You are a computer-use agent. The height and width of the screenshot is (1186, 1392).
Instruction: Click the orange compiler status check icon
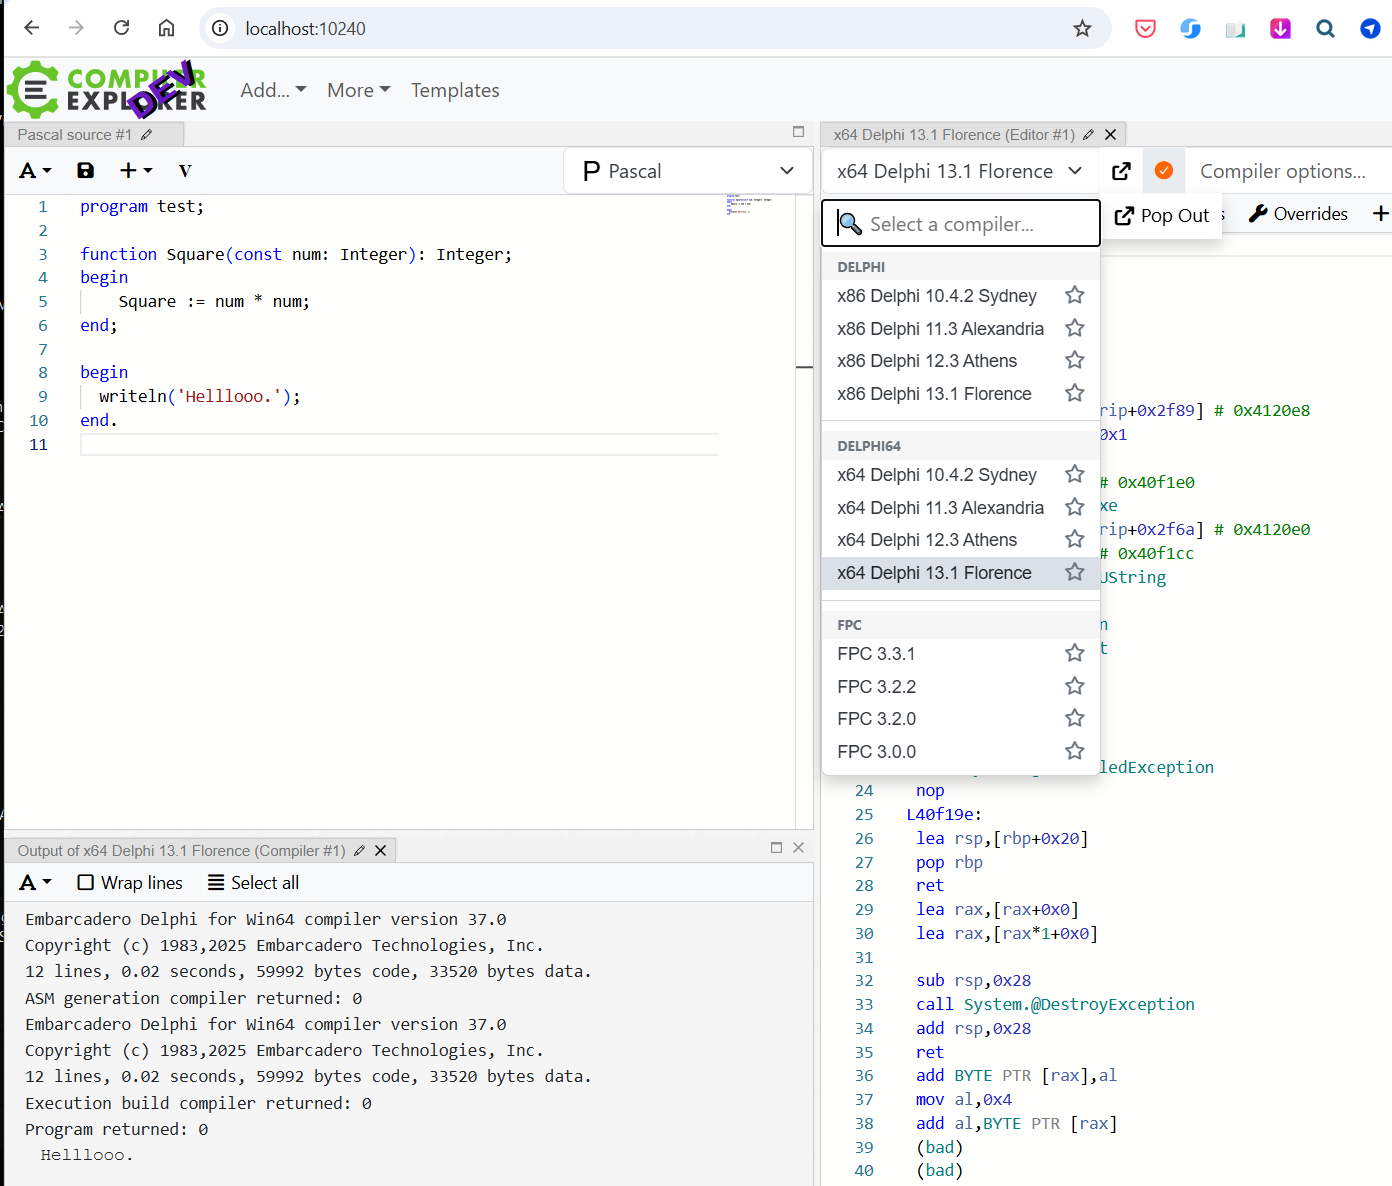click(x=1164, y=171)
